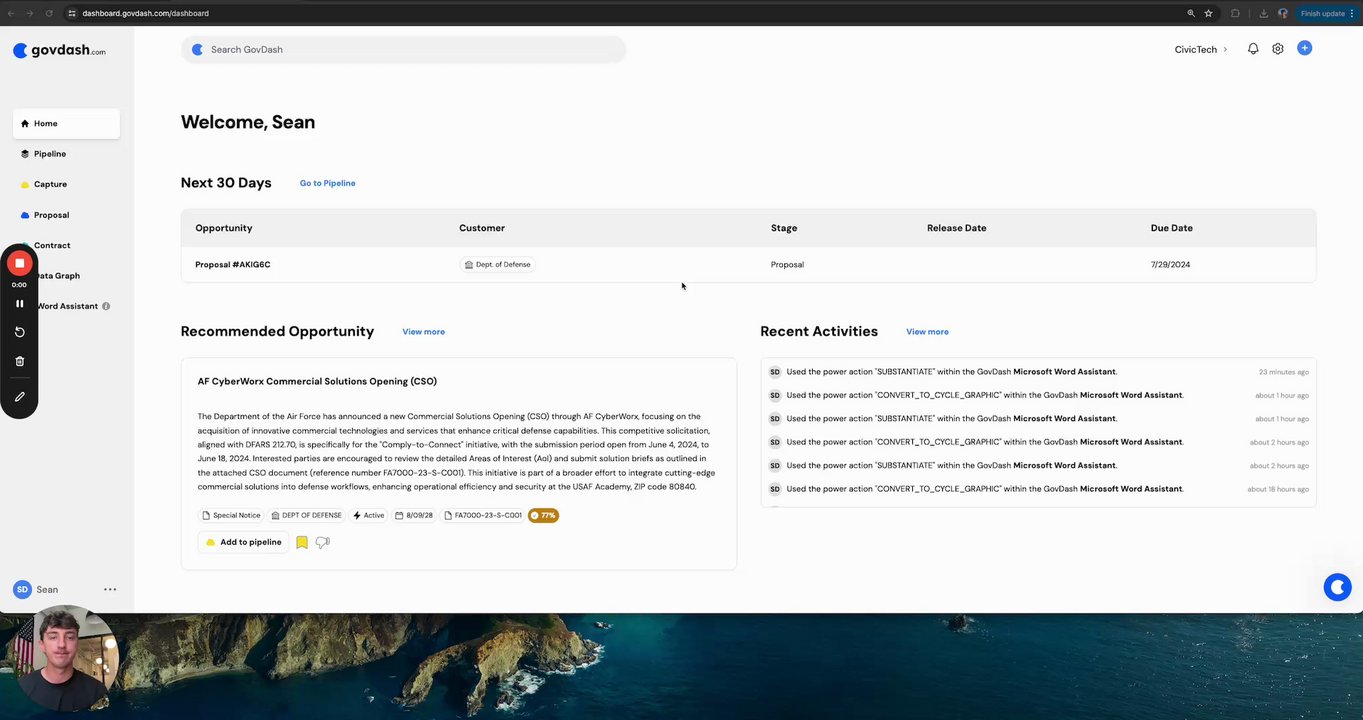Click the browser profile avatar
Viewport: 1363px width, 720px height.
coord(1283,13)
